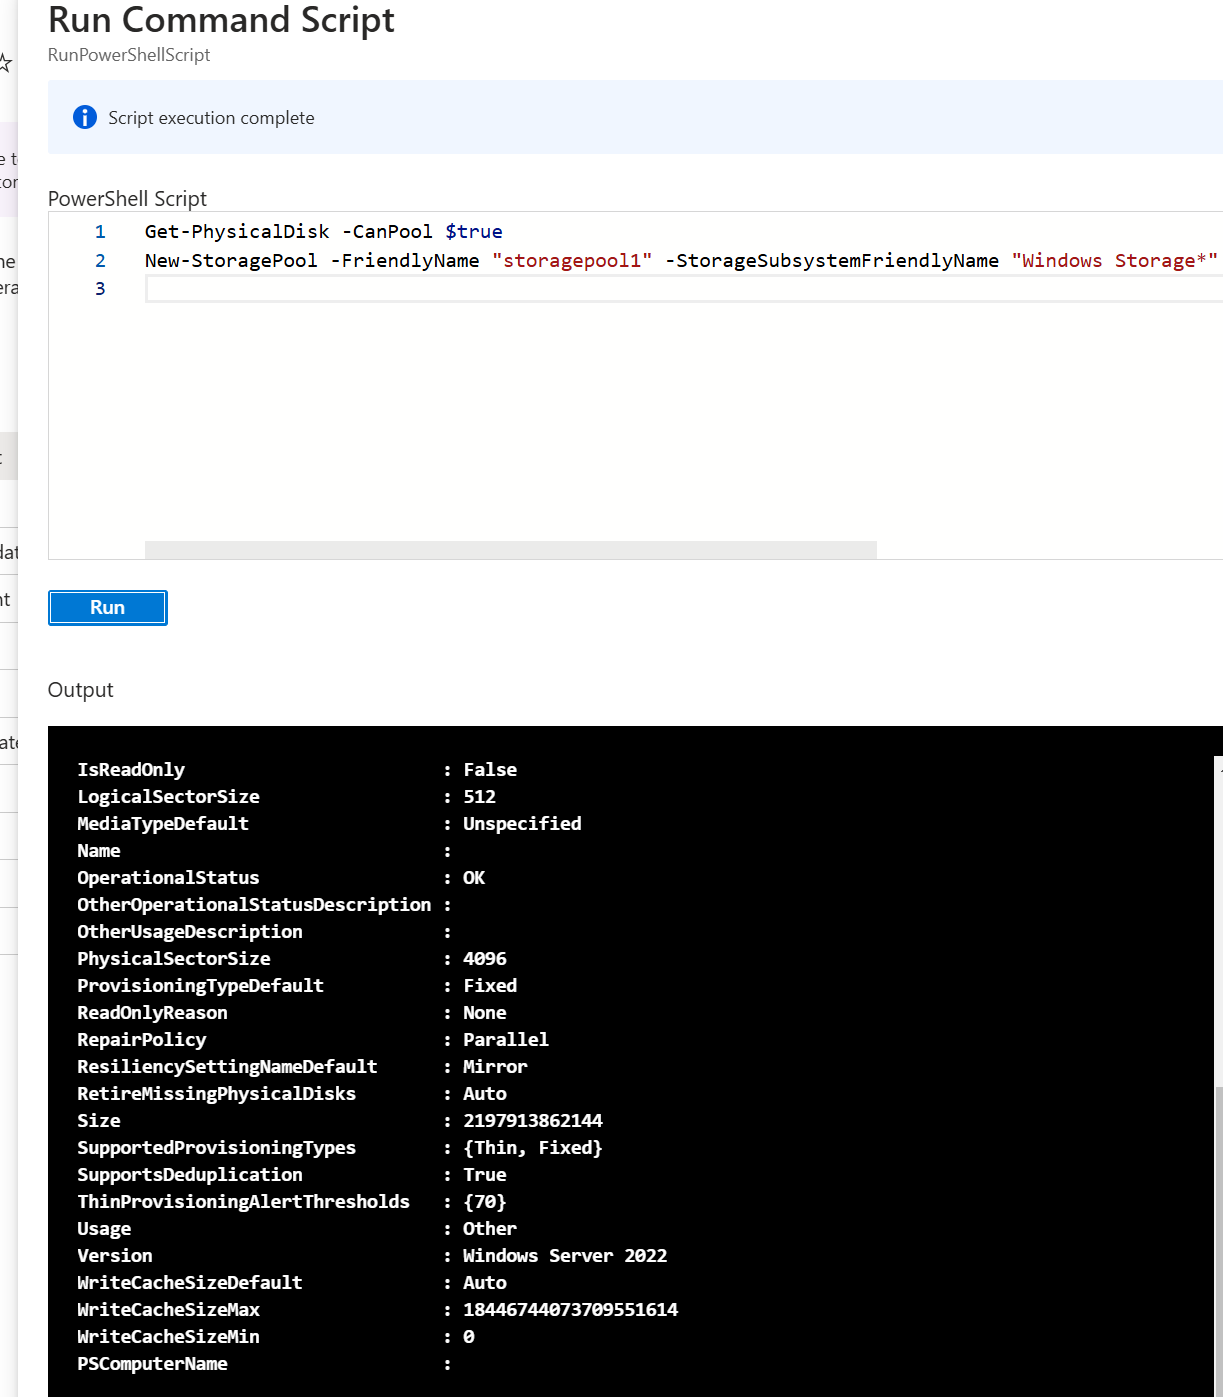Click into empty line 3 of script editor

click(683, 289)
